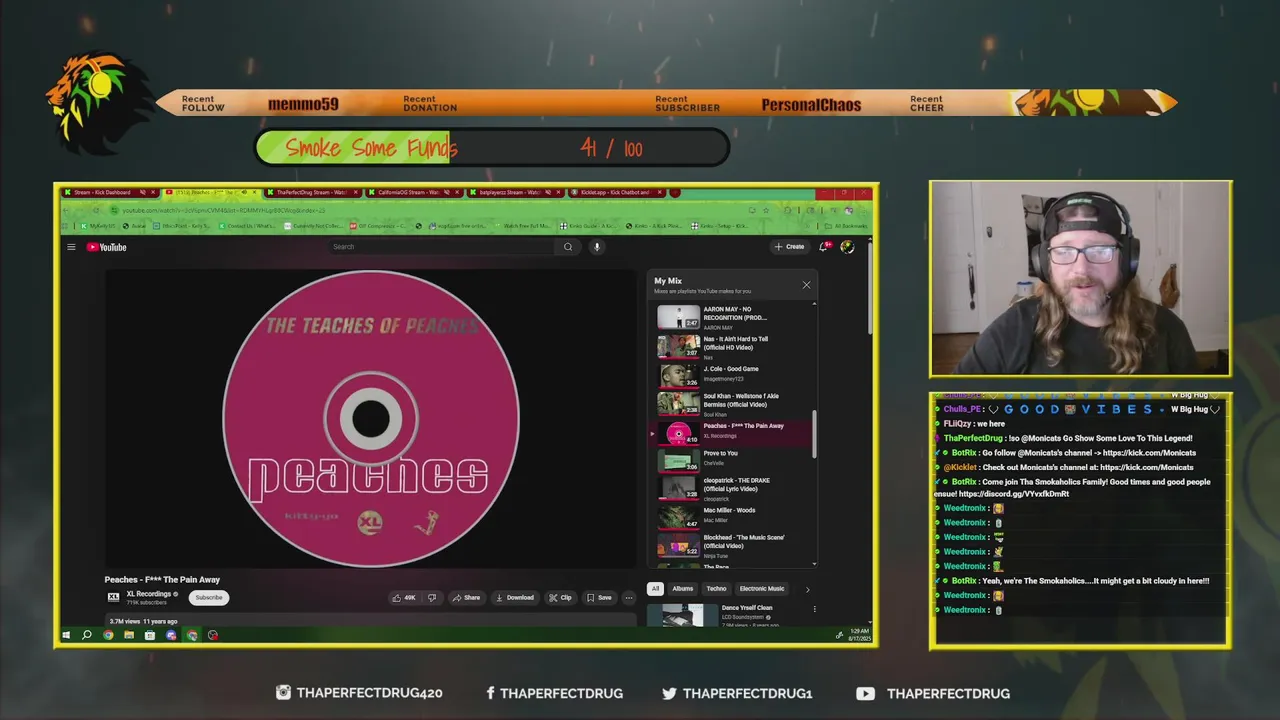Click the youtube.com address bar

click(430, 210)
